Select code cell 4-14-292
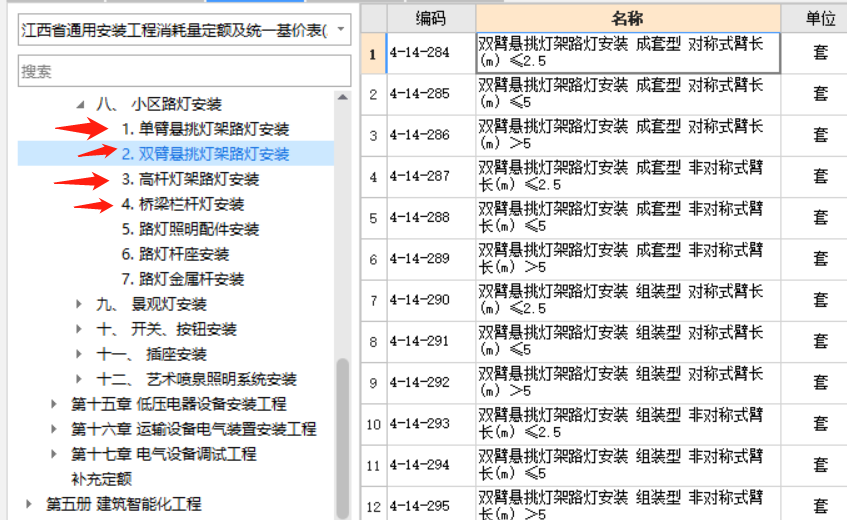 [431, 382]
